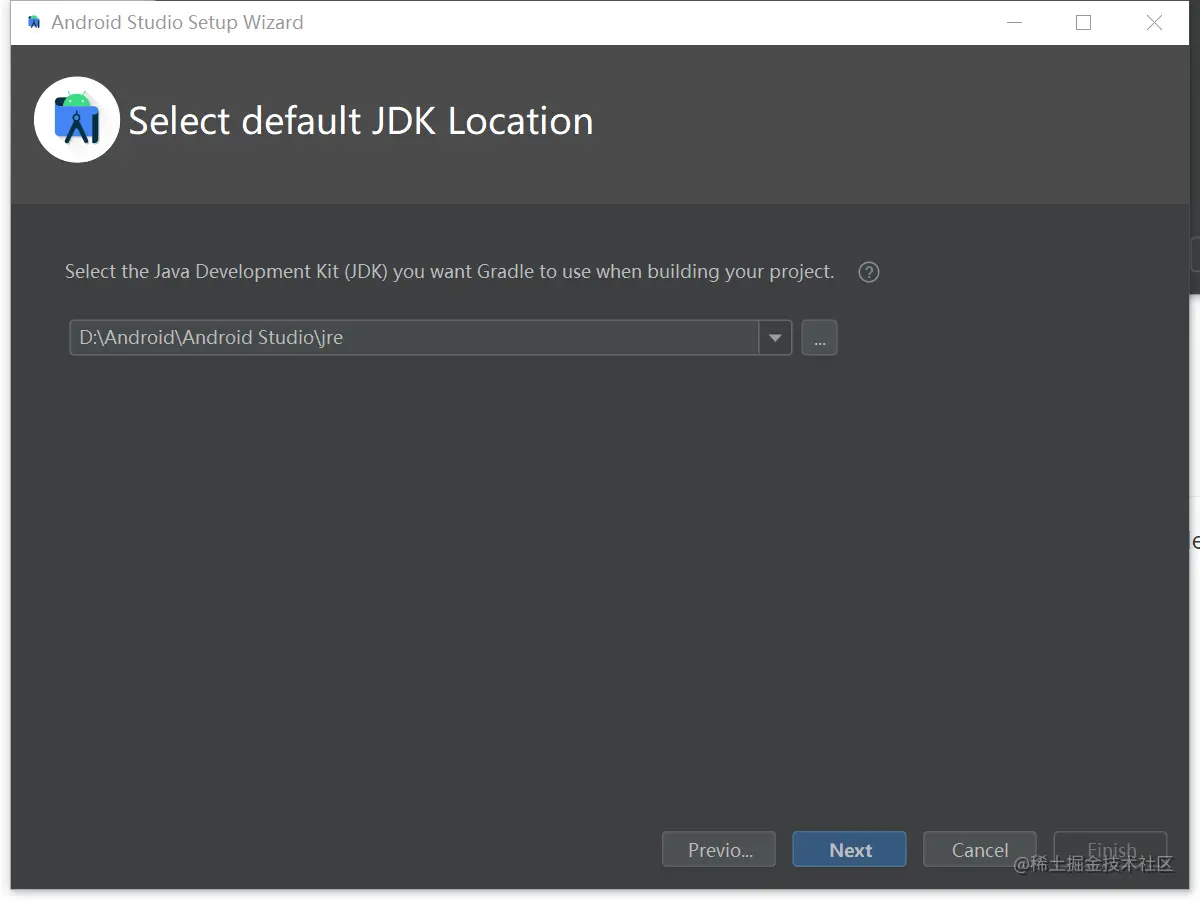Click the Next button
Viewport: 1200px width, 900px height.
point(850,850)
